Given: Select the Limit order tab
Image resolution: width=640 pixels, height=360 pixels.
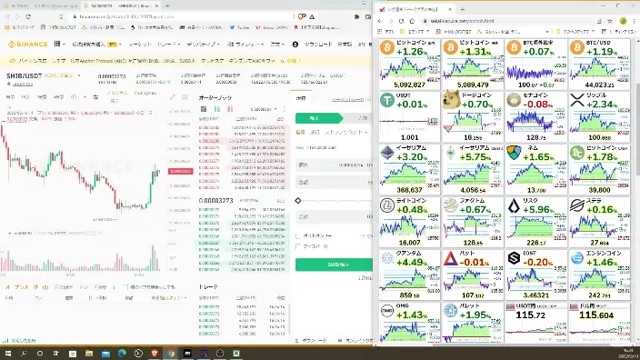Looking at the screenshot, I should point(300,132).
